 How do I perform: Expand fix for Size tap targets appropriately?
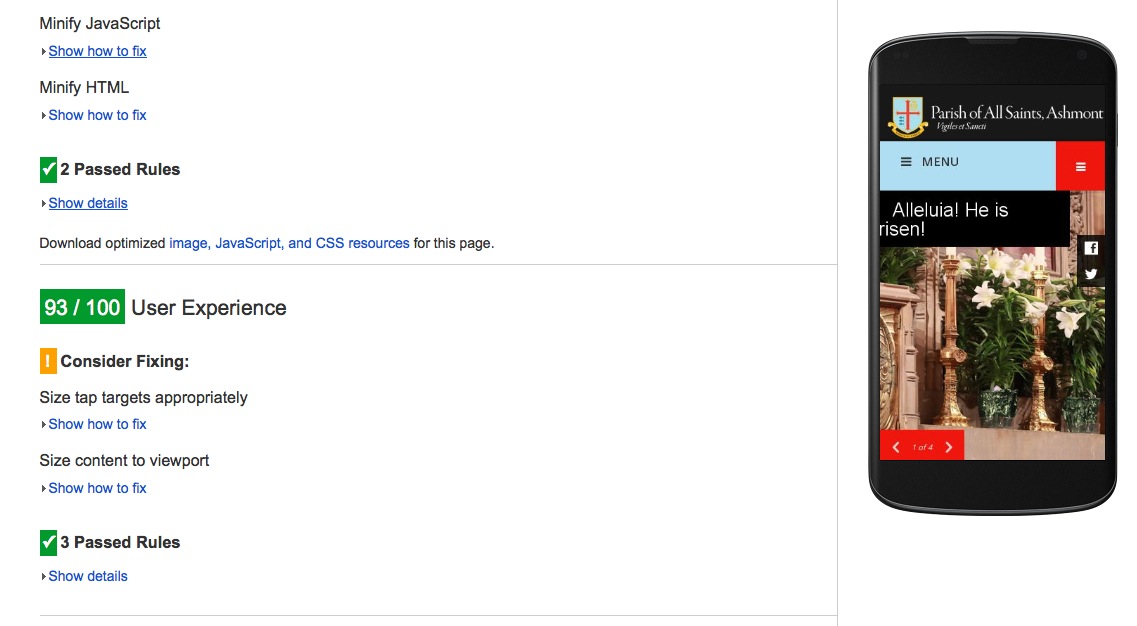97,424
